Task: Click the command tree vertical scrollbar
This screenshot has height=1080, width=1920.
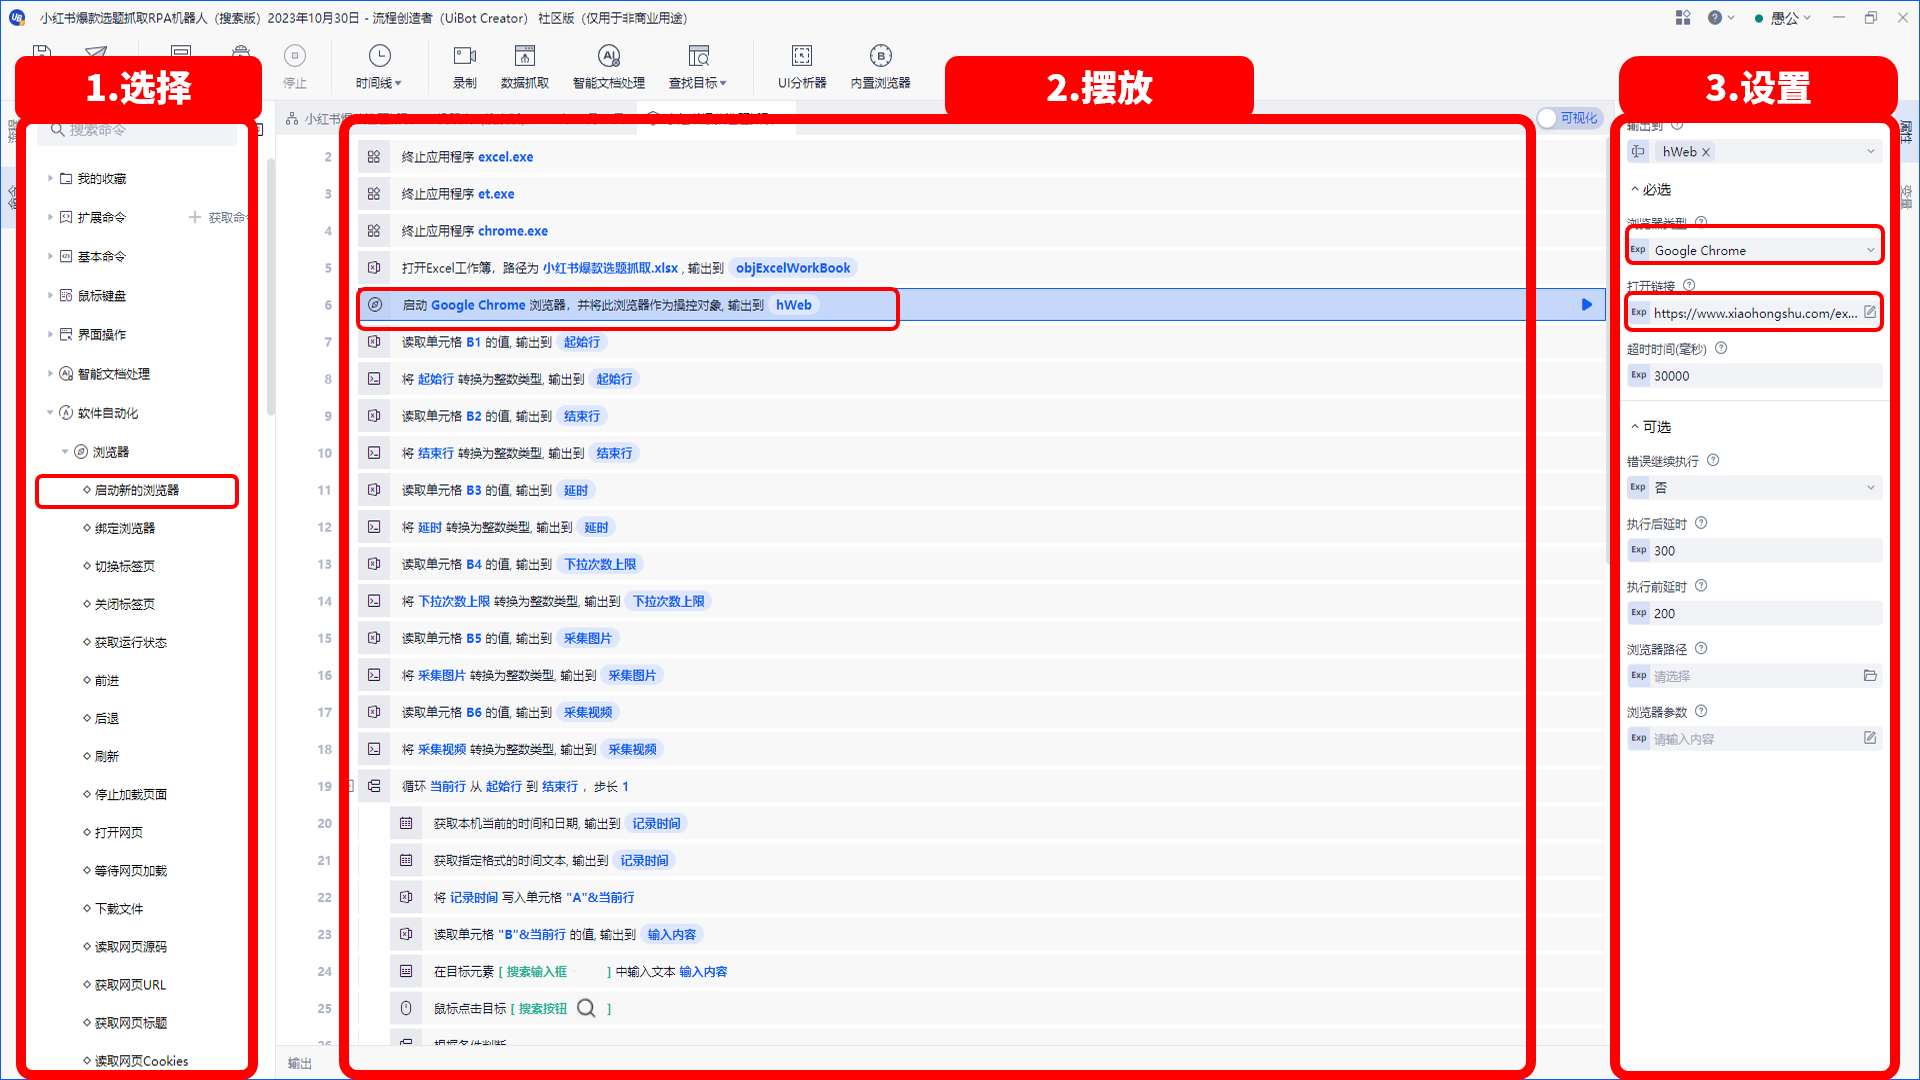Action: tap(270, 287)
